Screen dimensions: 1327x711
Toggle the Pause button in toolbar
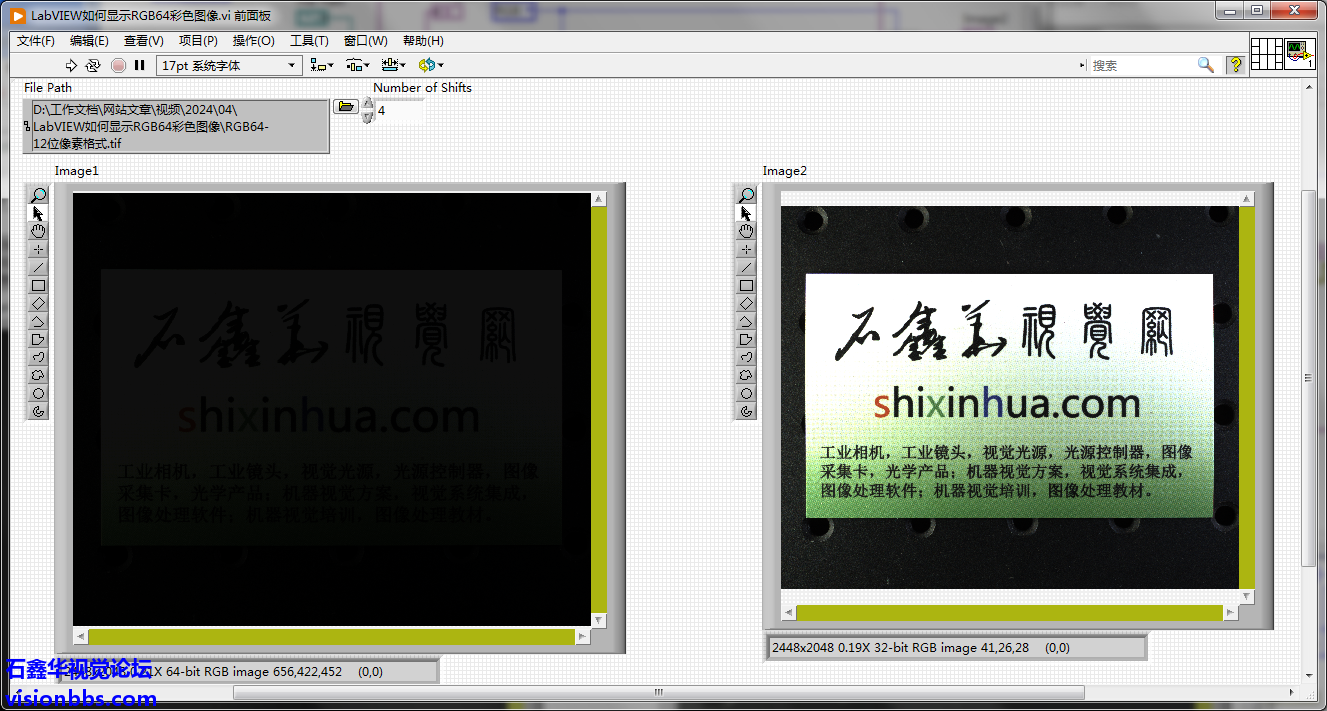pos(140,65)
